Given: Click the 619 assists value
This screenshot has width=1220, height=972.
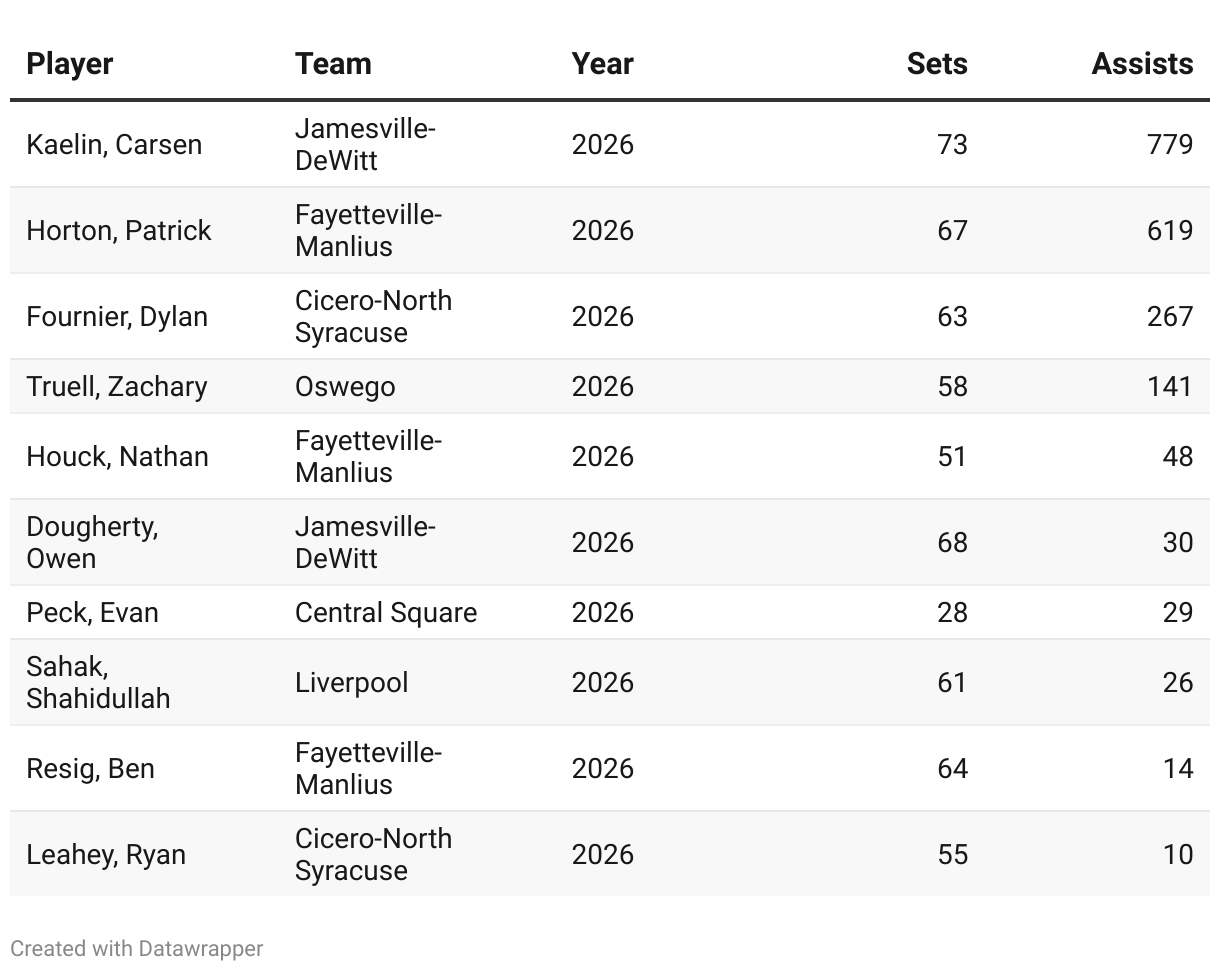Looking at the screenshot, I should coord(1169,230).
